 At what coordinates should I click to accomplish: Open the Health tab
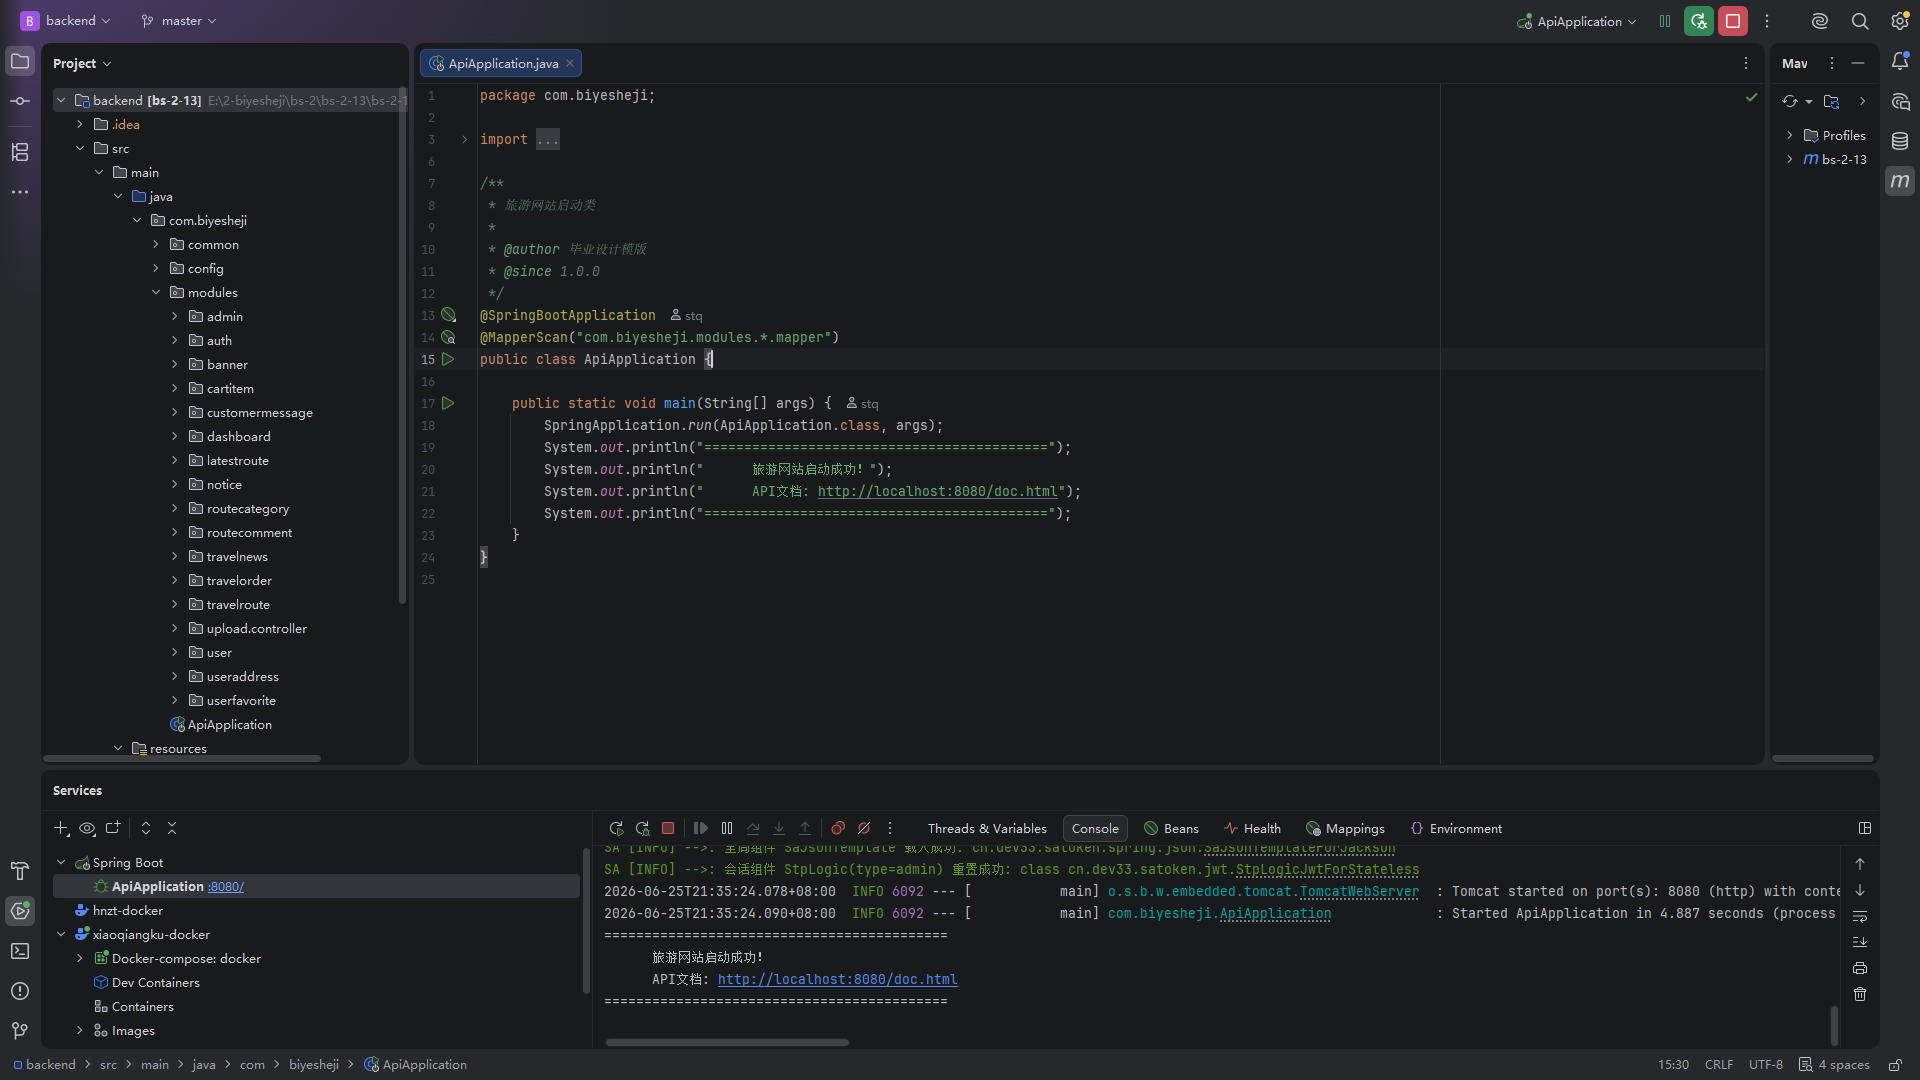pos(1252,828)
